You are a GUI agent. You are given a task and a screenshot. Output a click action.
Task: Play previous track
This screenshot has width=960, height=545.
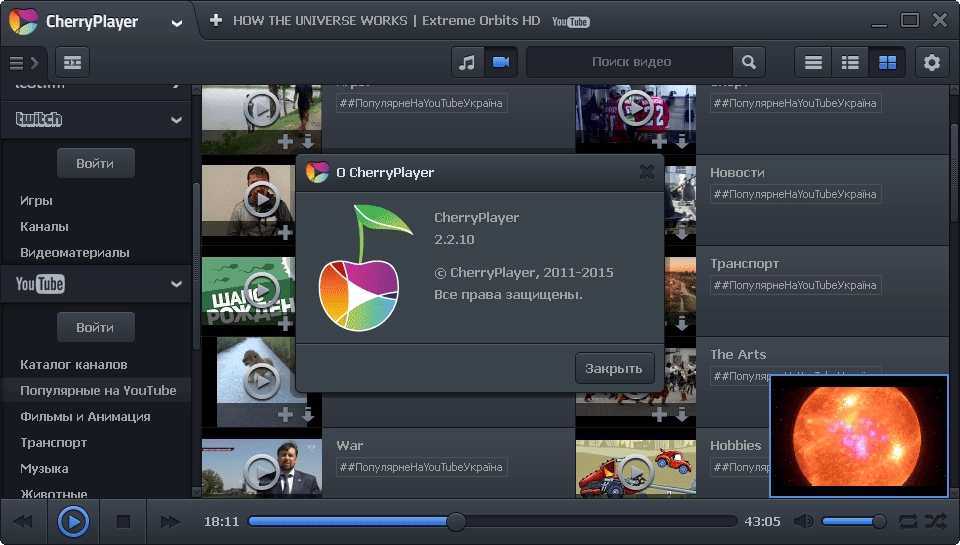(23, 522)
